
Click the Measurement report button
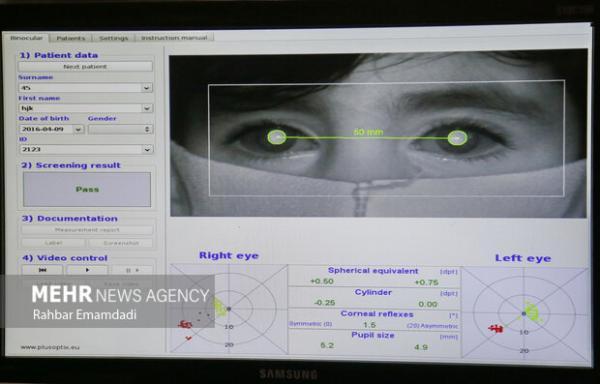pyautogui.click(x=87, y=230)
